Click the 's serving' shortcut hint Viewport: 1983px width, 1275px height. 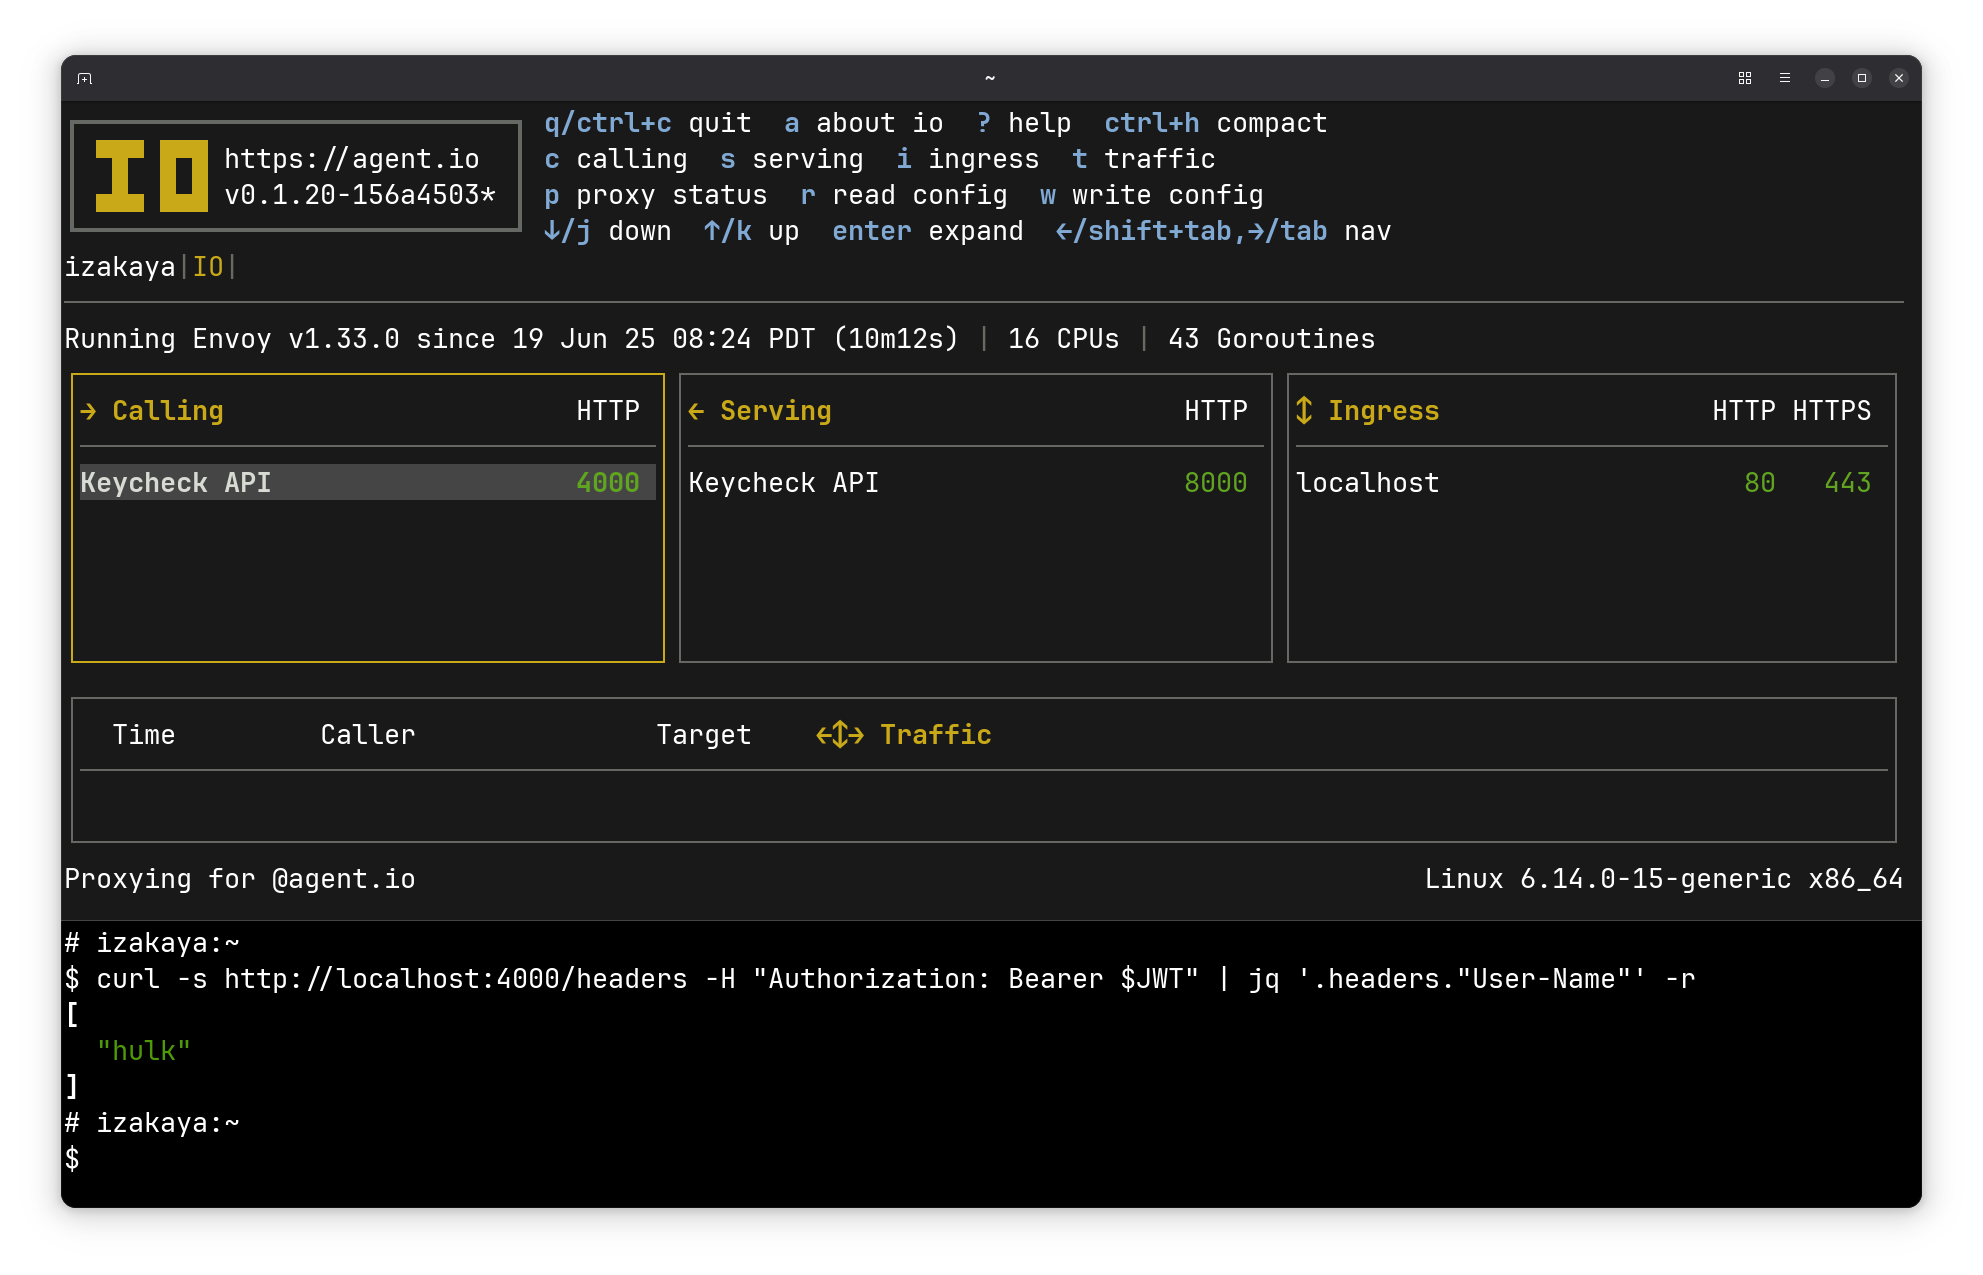(x=792, y=159)
